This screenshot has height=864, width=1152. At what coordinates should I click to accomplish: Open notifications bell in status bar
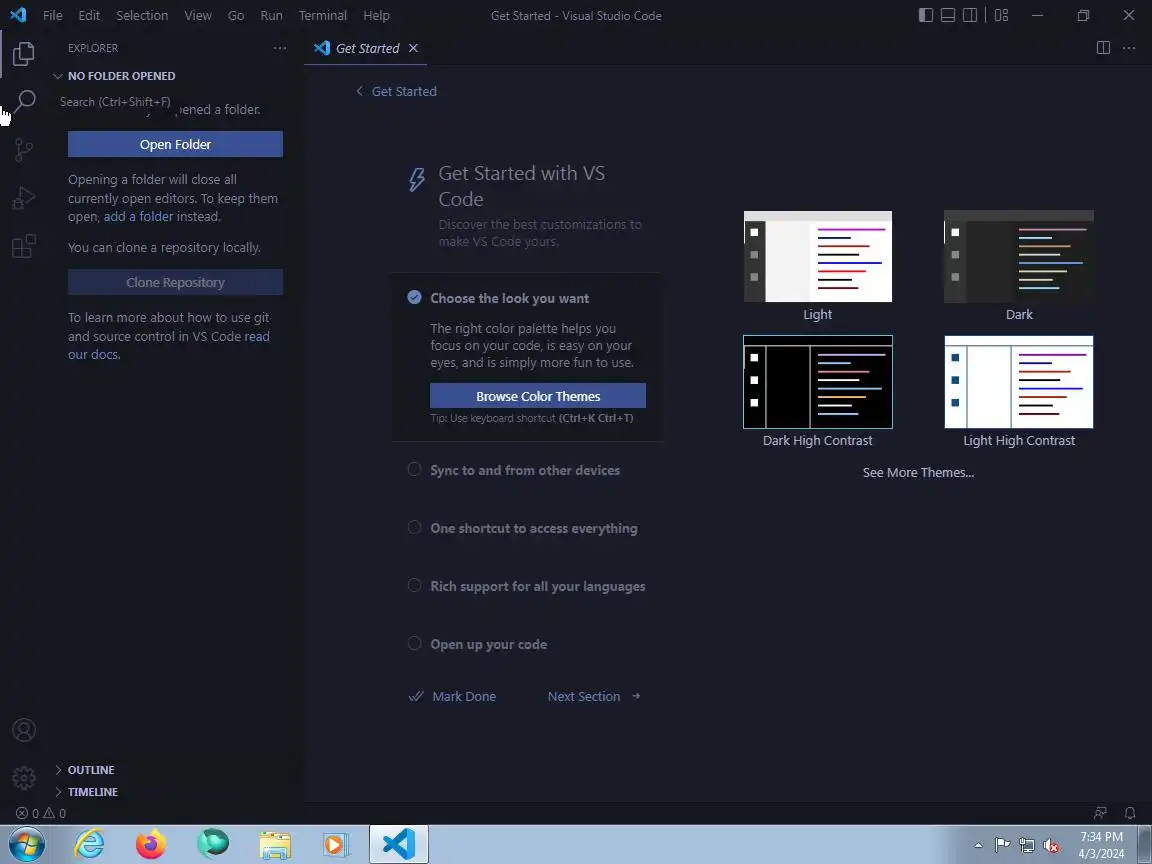click(1130, 813)
